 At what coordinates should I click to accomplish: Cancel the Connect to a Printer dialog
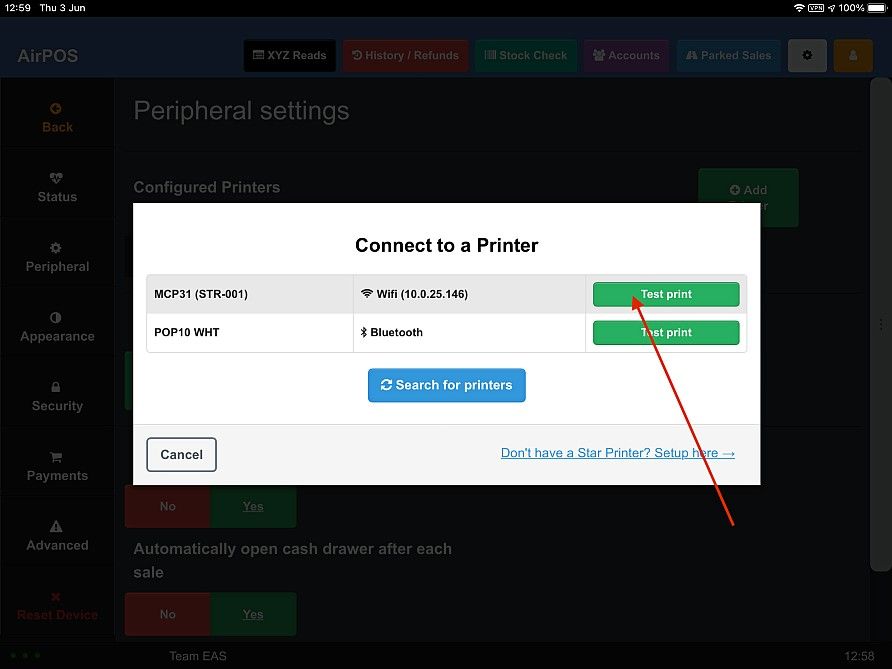[x=181, y=455]
